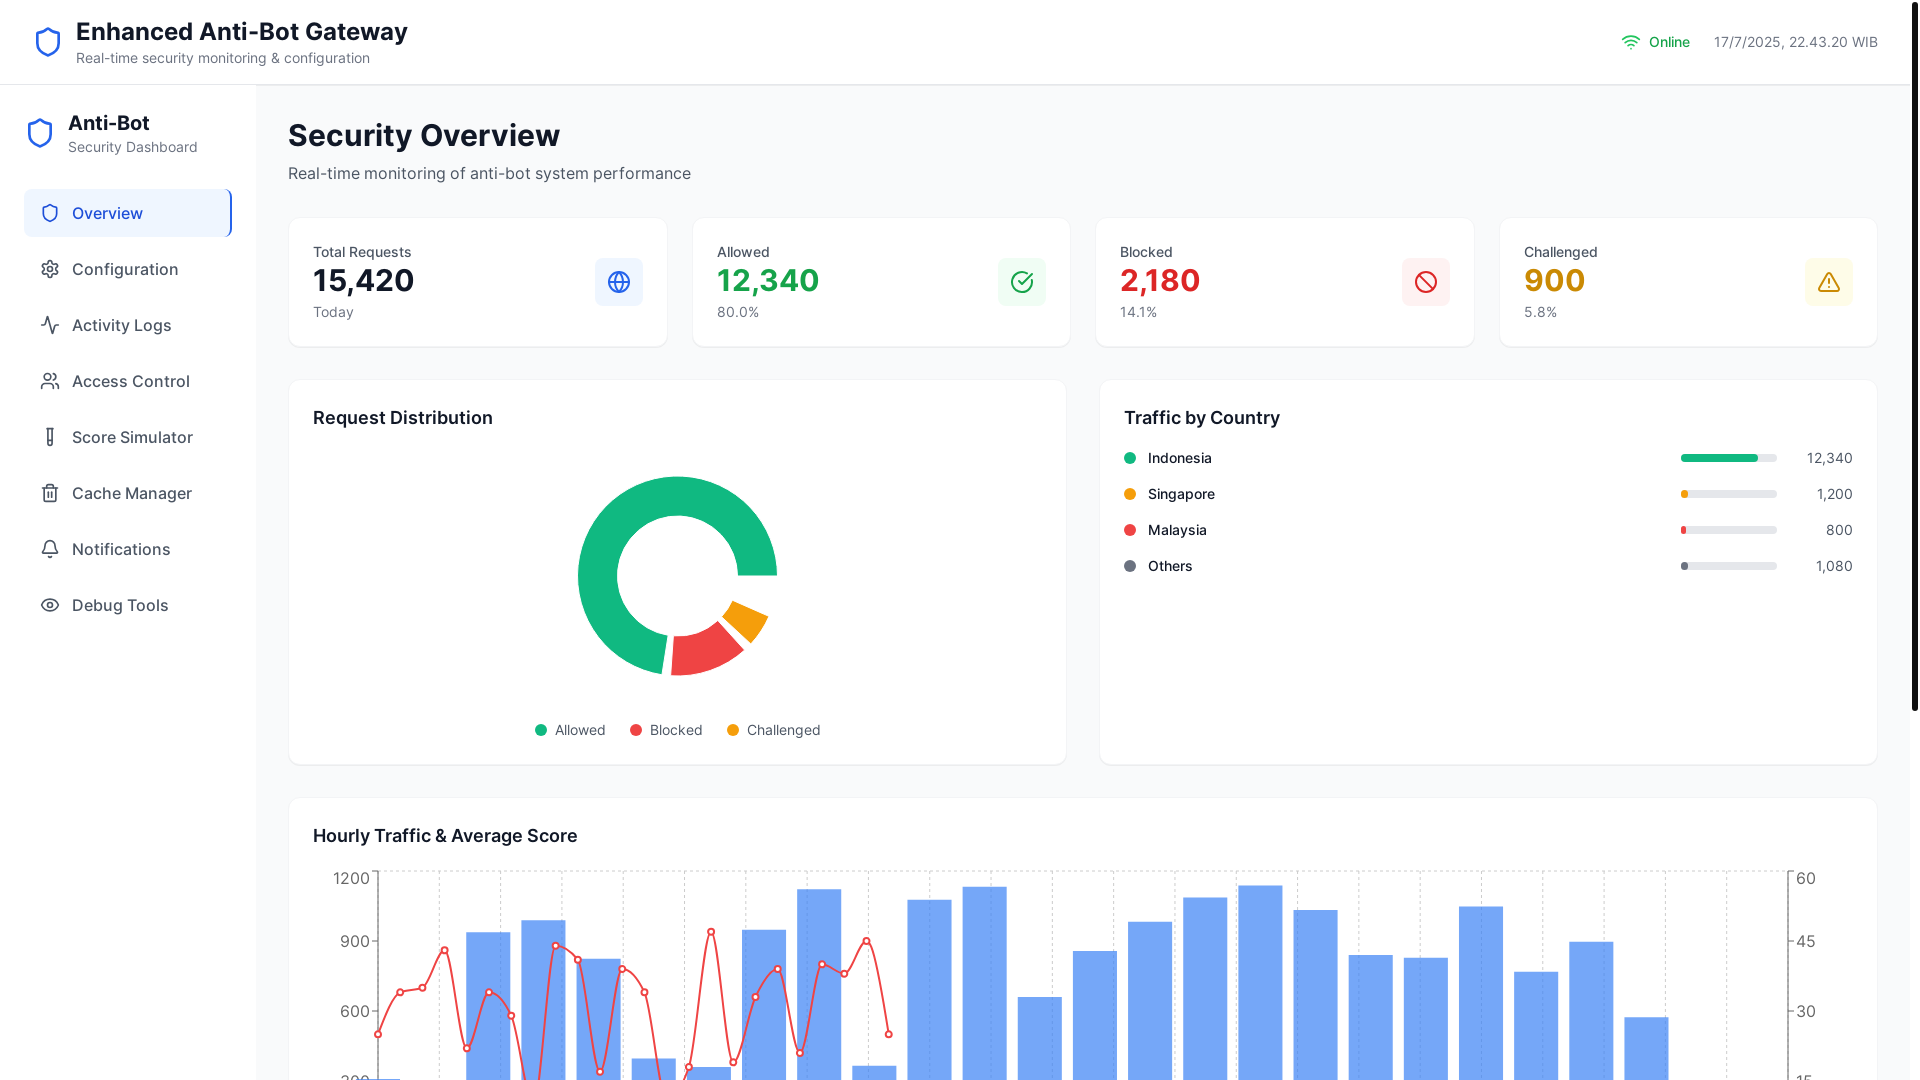Click the gray dot beside Others

click(x=1130, y=566)
